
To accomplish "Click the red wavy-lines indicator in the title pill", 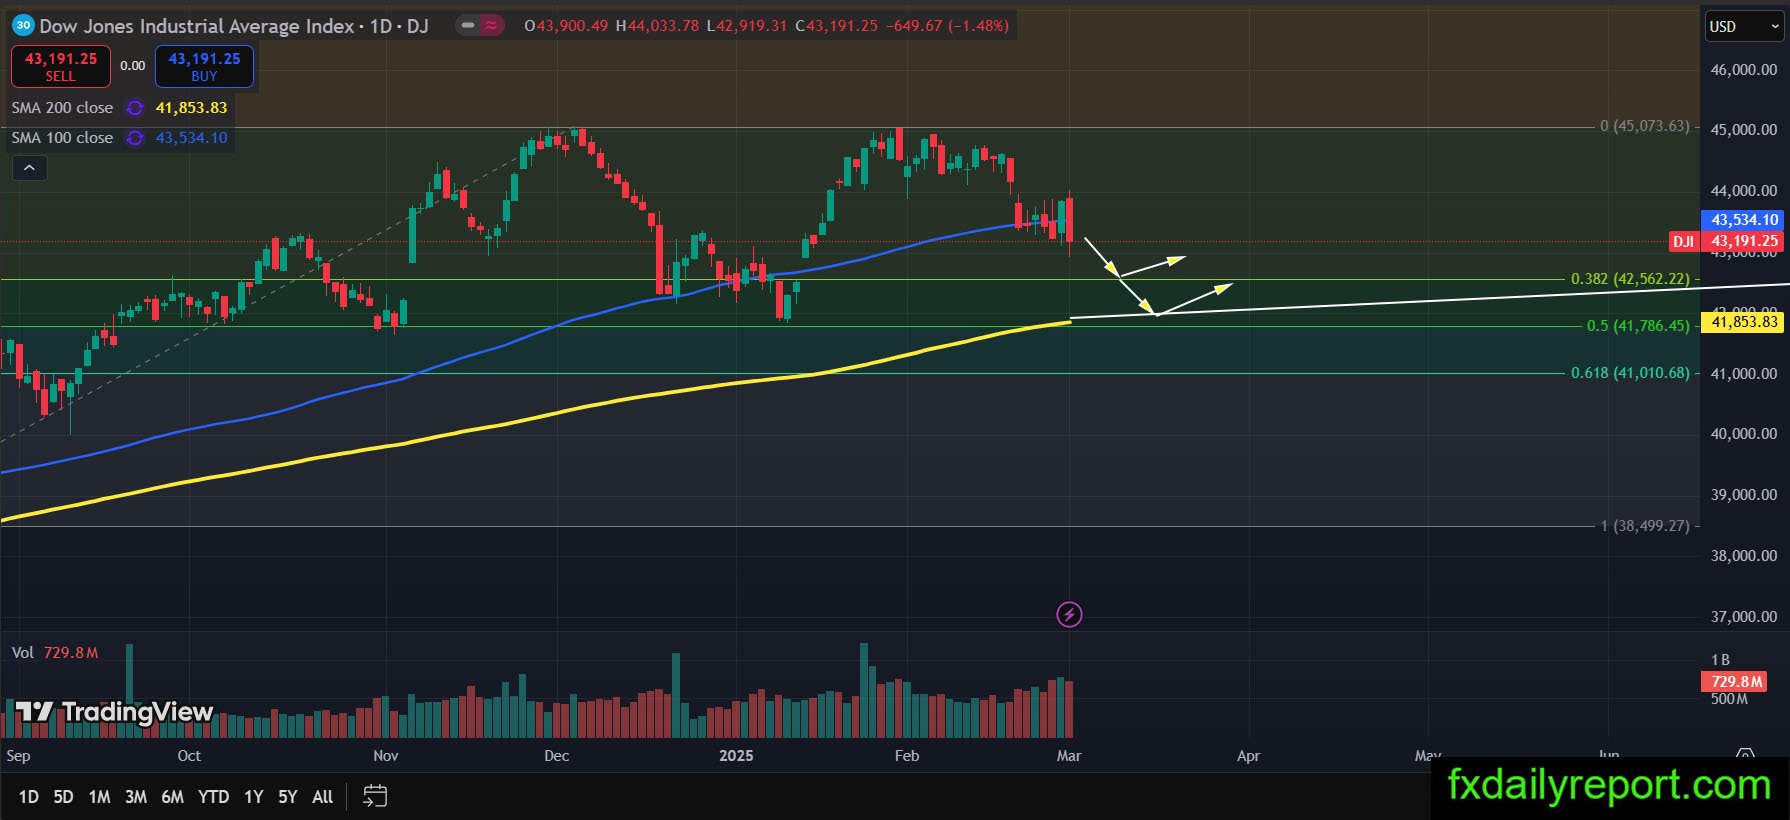I will [x=491, y=26].
